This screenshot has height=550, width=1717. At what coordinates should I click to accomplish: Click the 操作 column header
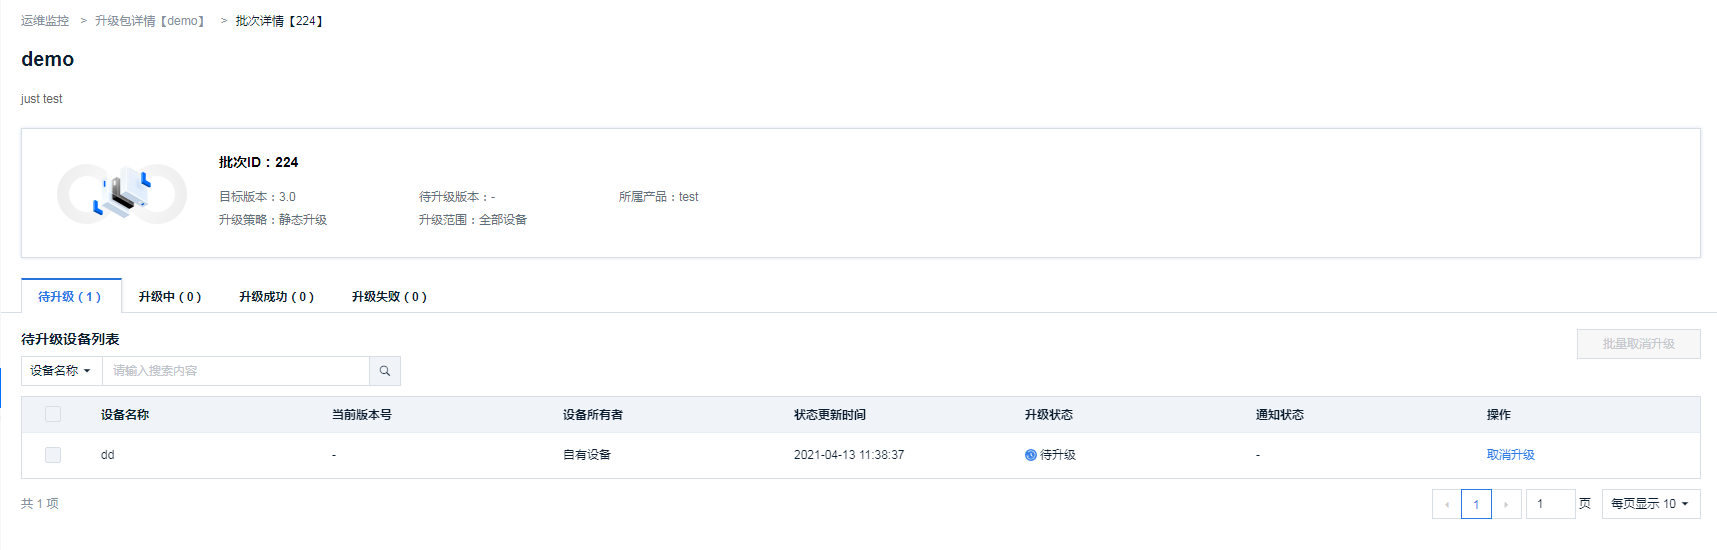(x=1499, y=415)
